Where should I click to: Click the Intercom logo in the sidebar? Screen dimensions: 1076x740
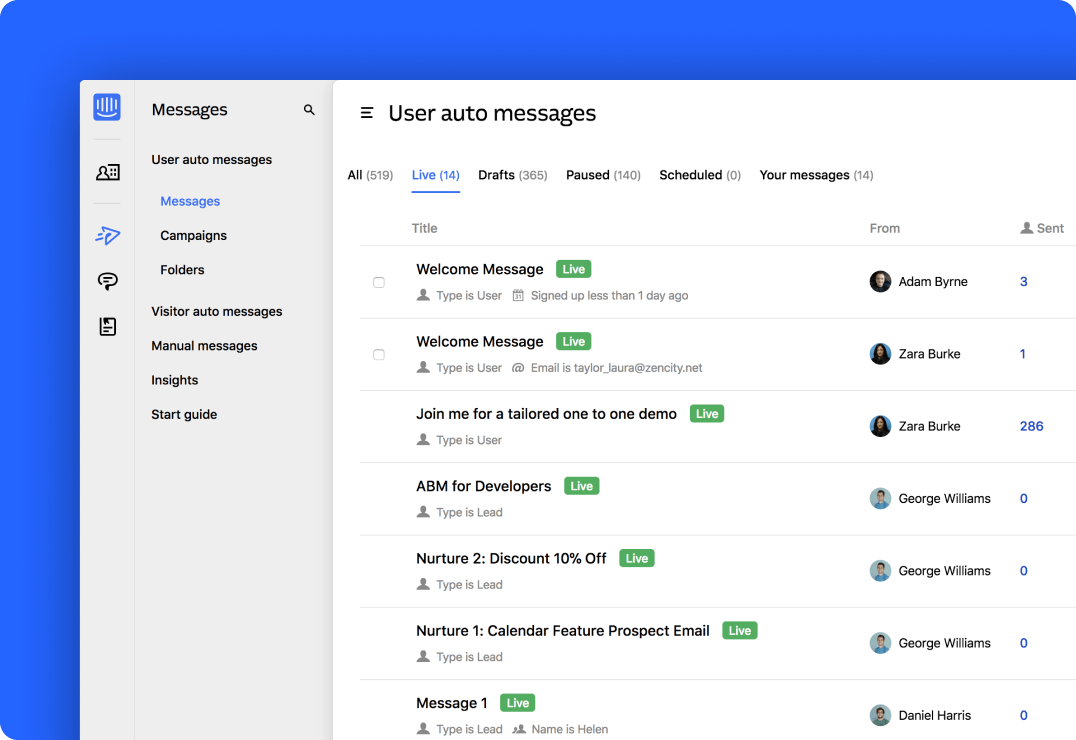(106, 106)
